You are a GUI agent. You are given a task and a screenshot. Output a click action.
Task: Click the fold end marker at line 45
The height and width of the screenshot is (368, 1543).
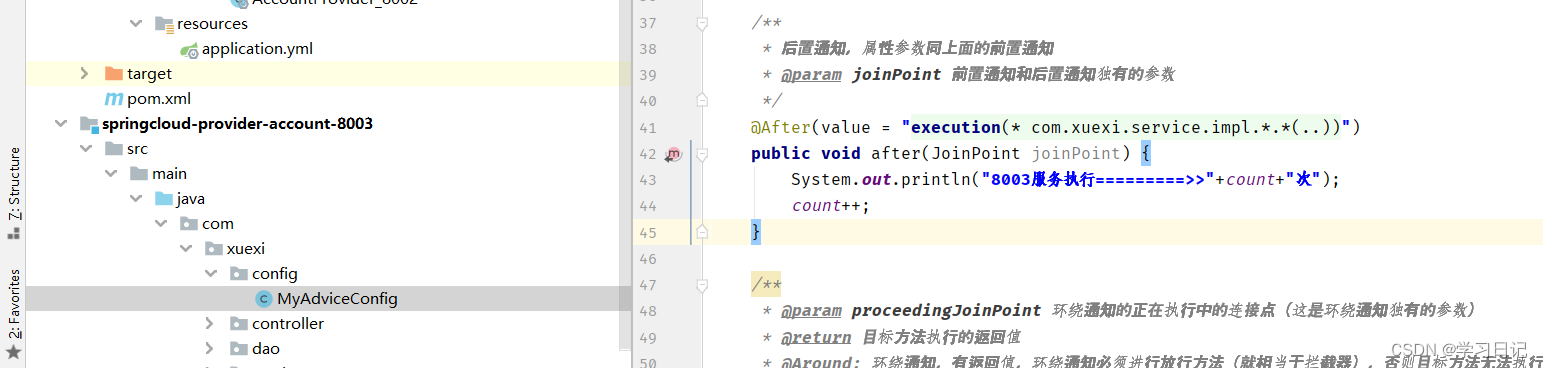point(702,232)
